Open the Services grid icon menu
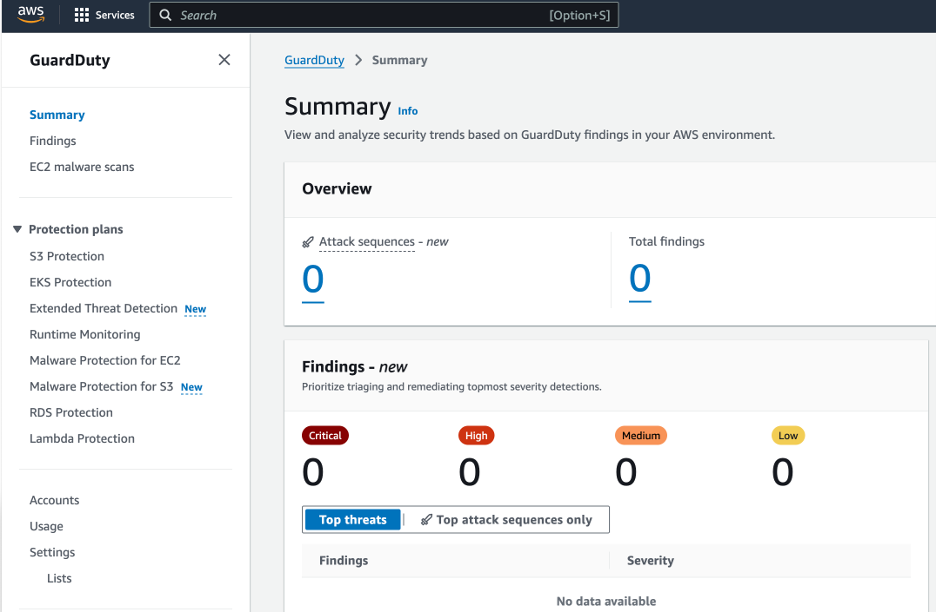The width and height of the screenshot is (936, 612). click(x=82, y=15)
